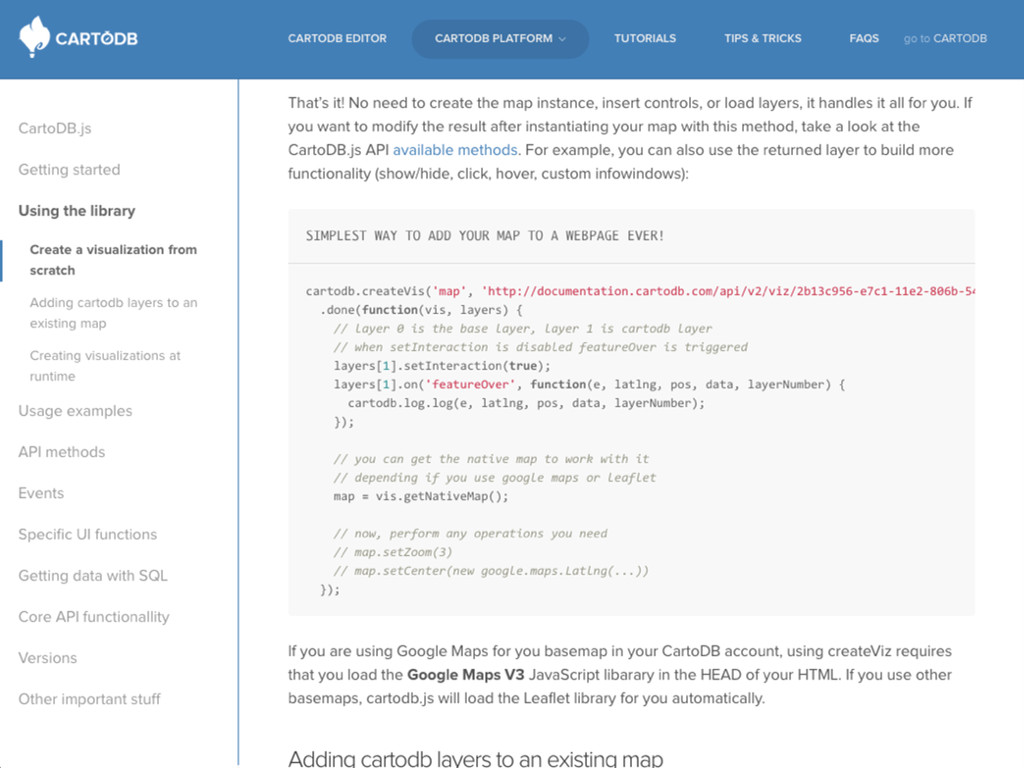Click the CartoDB logo icon

point(34,37)
